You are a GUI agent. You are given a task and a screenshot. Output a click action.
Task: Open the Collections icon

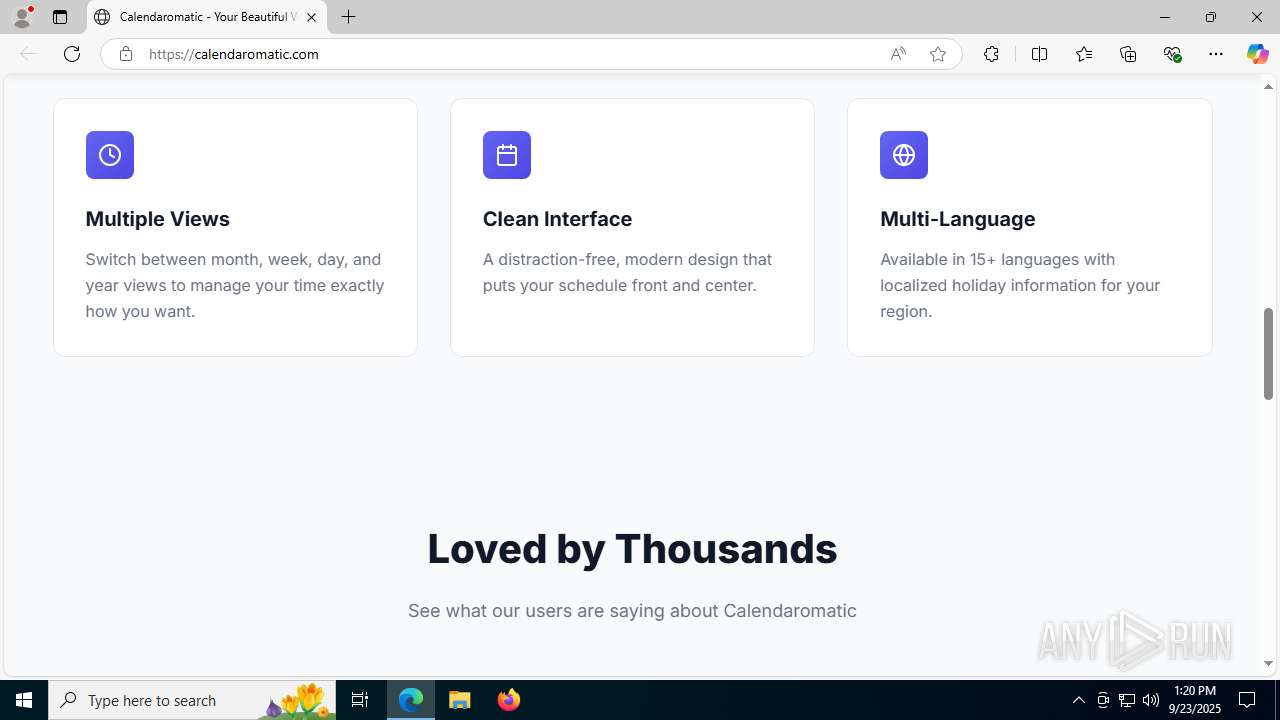[1128, 54]
